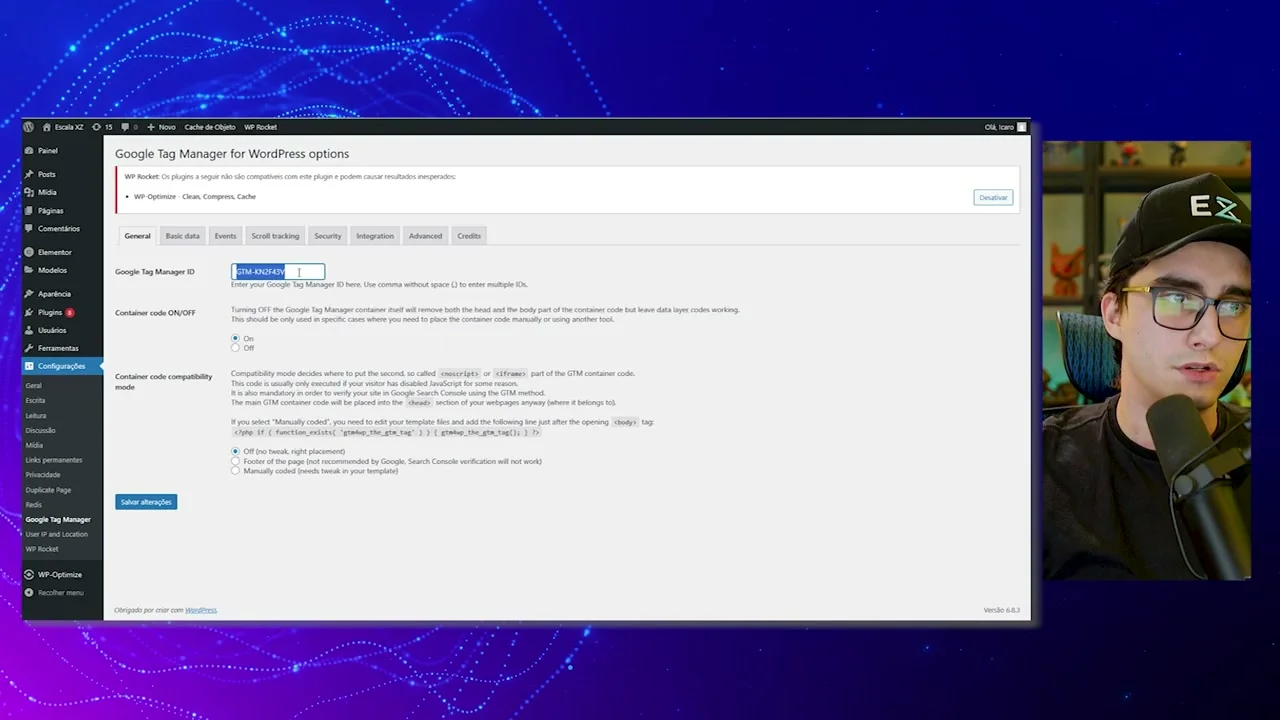Open Links permanentes settings submenu

[x=54, y=460]
